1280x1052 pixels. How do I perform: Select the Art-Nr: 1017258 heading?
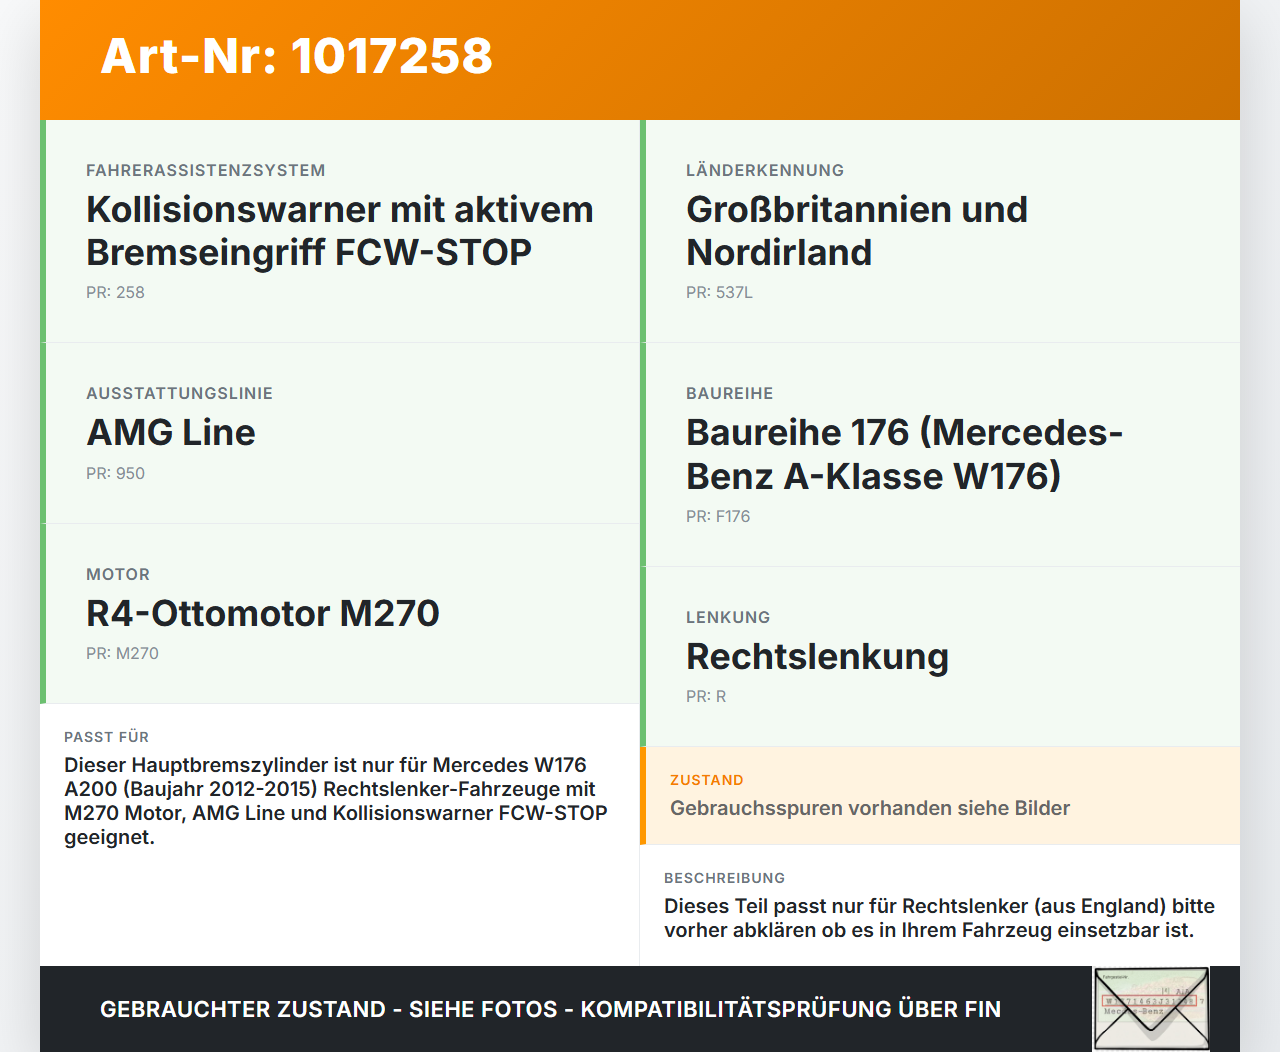tap(297, 56)
